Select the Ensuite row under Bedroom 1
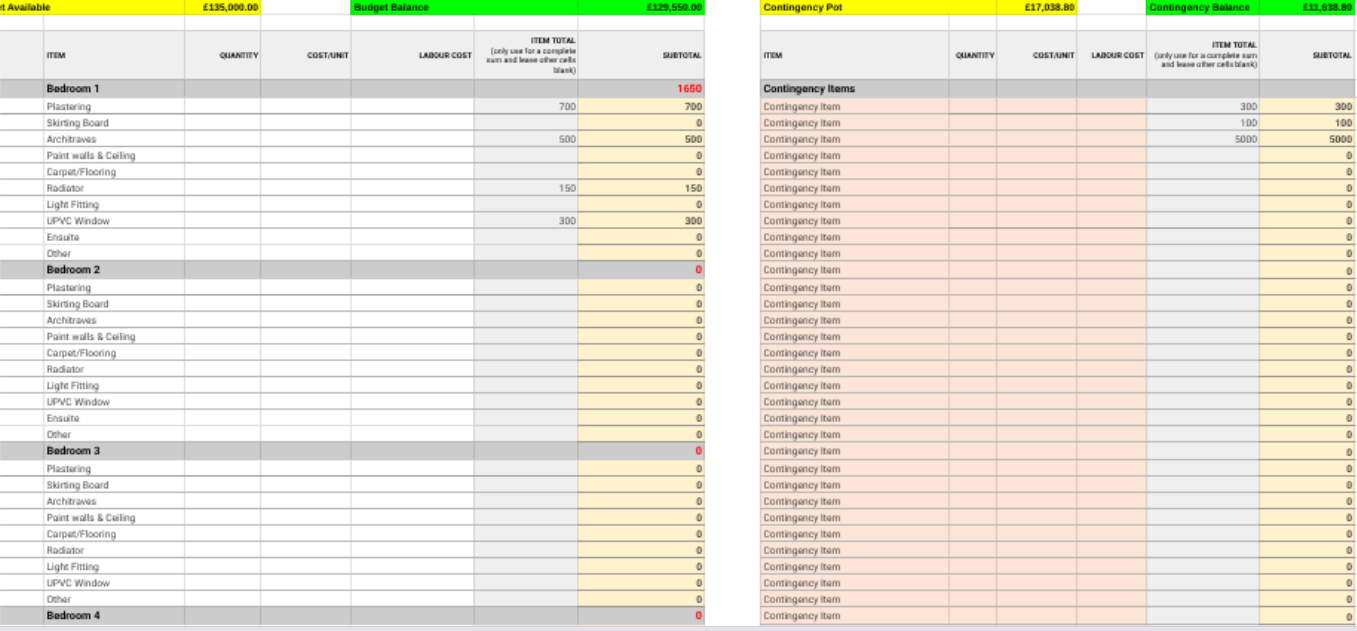 tap(62, 237)
